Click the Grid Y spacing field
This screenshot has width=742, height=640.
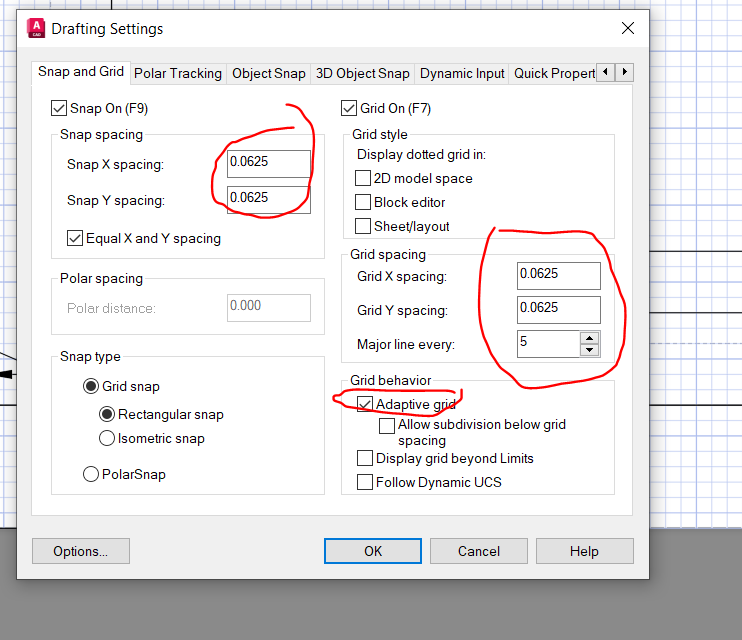(559, 310)
